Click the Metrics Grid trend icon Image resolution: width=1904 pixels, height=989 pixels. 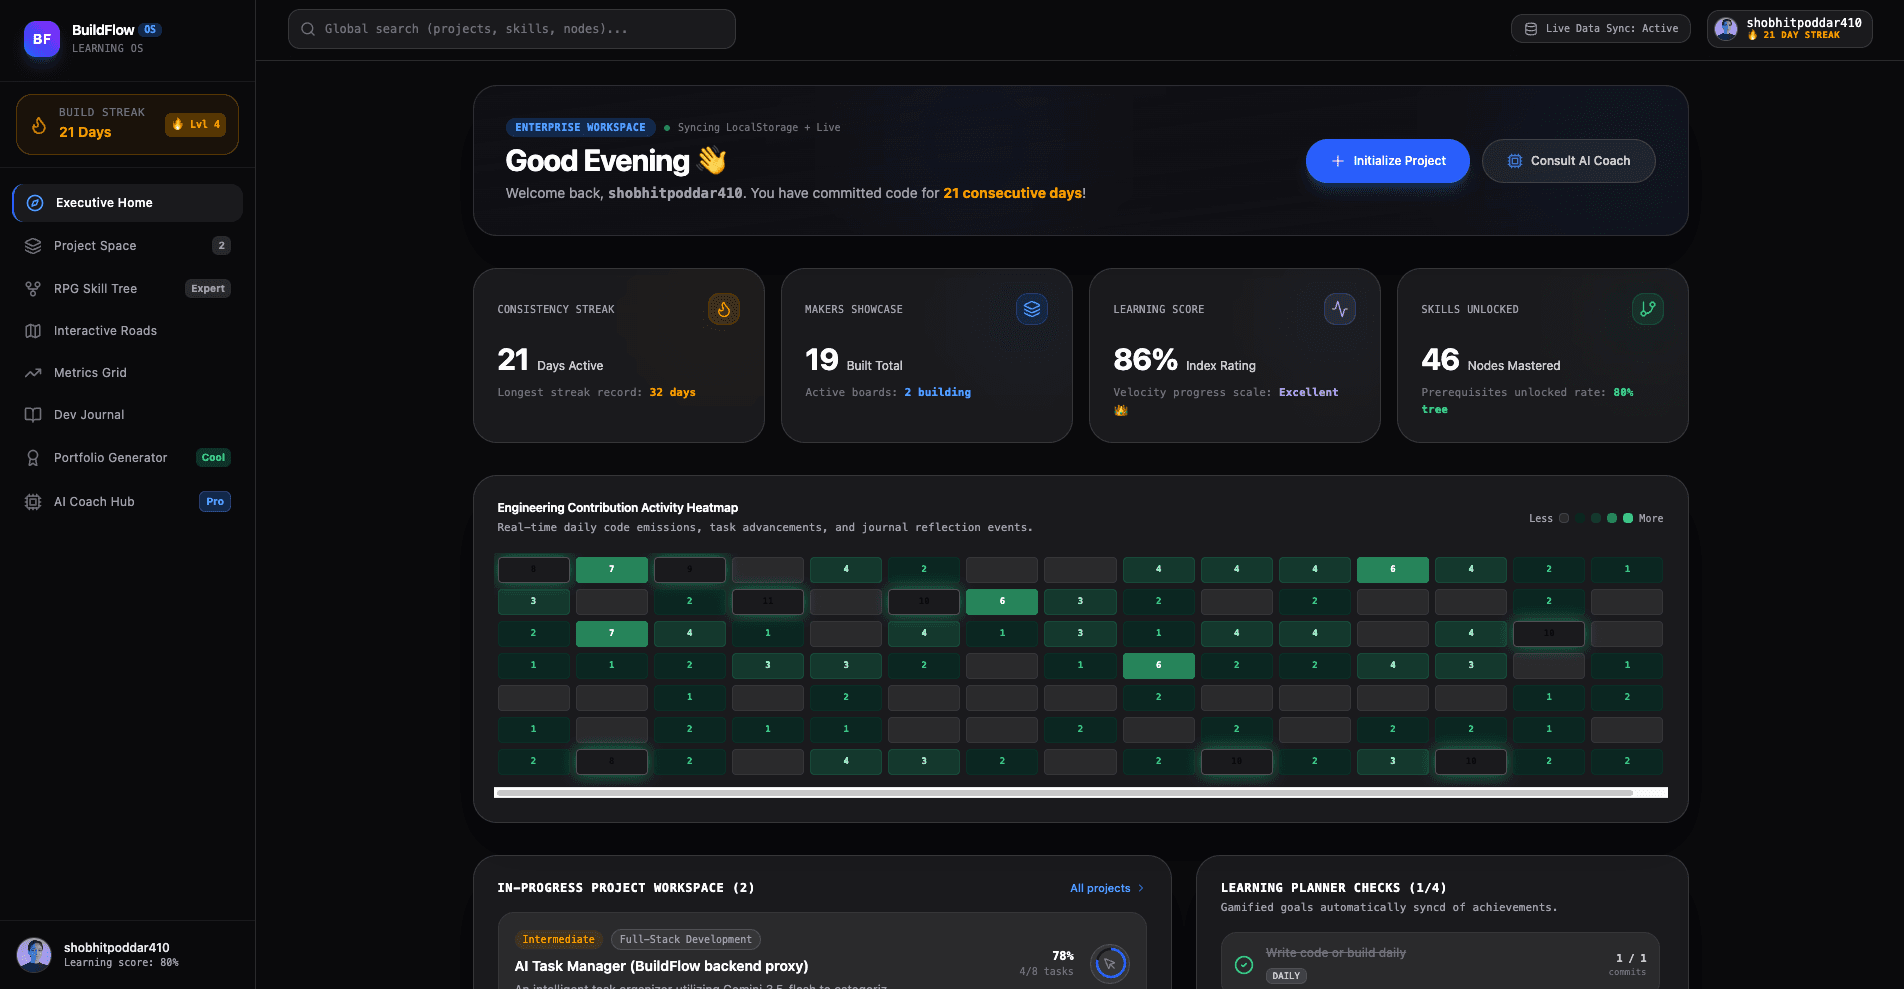pyautogui.click(x=33, y=373)
